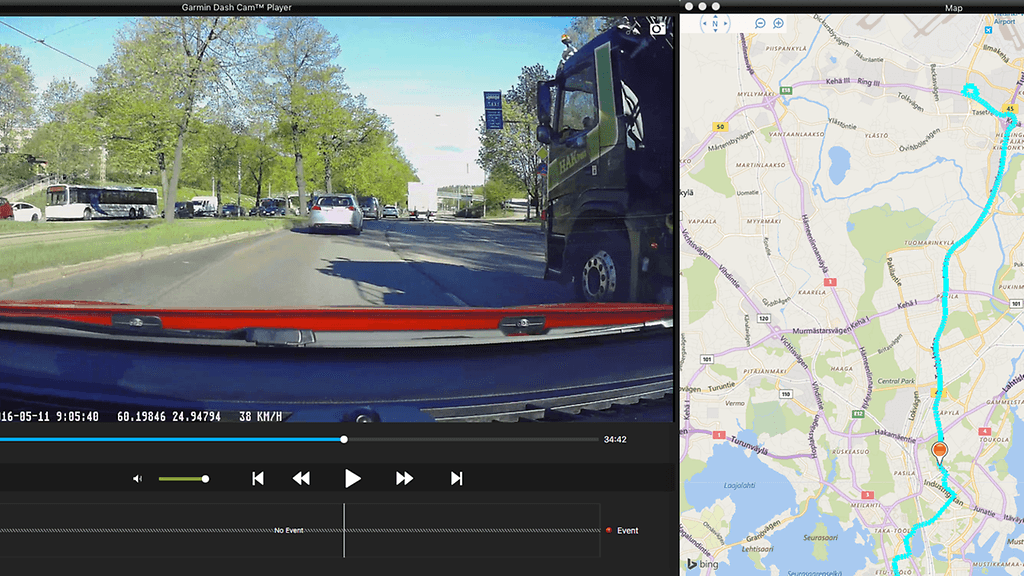Click the rewind double-arrow button
The image size is (1024, 576).
(x=301, y=479)
